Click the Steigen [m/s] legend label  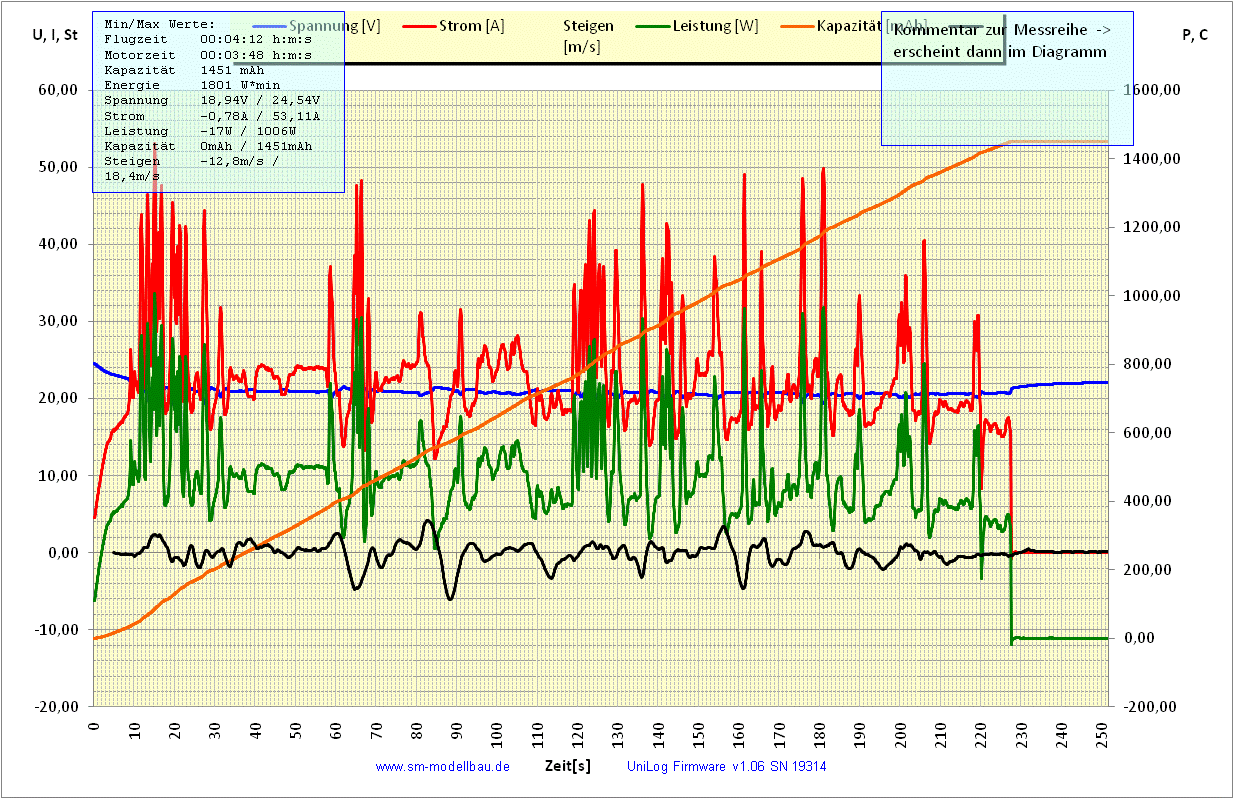click(x=589, y=36)
